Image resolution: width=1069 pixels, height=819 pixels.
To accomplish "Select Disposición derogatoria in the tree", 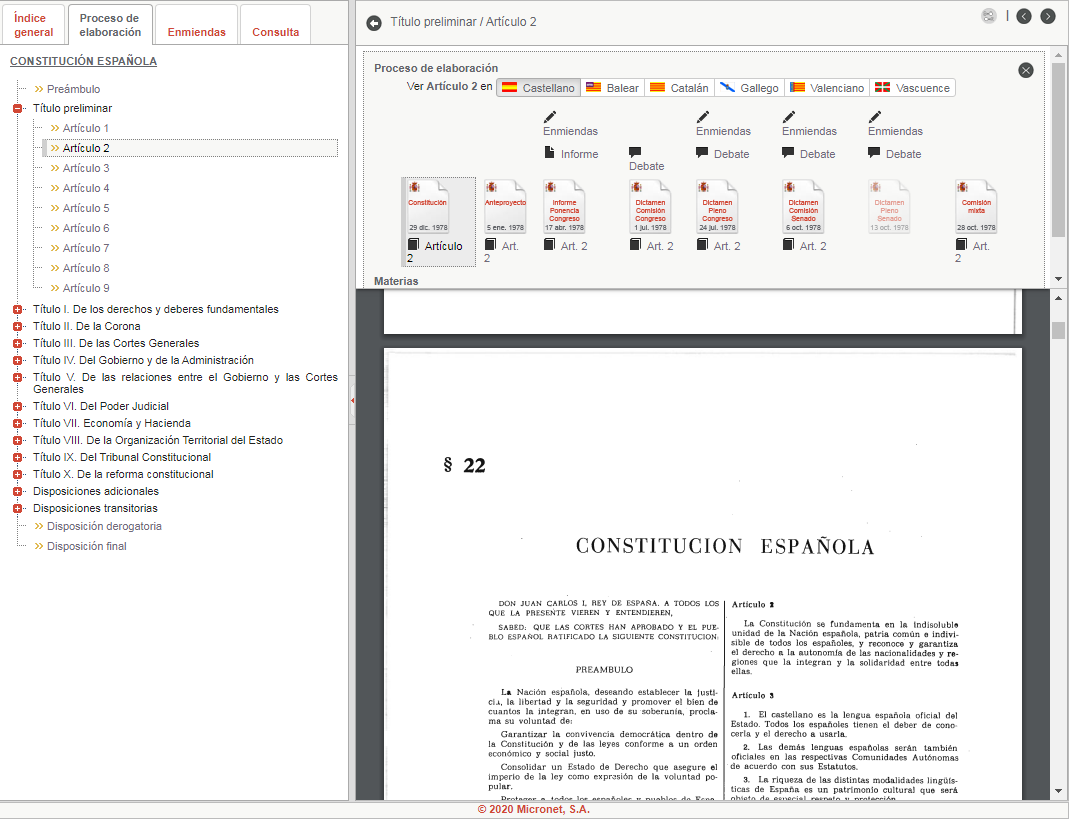I will pos(104,526).
